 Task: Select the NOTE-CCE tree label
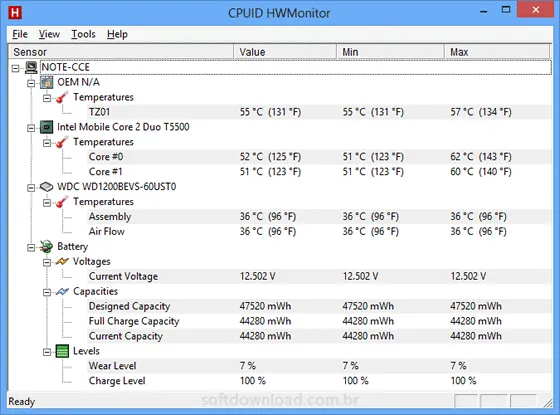pos(65,68)
